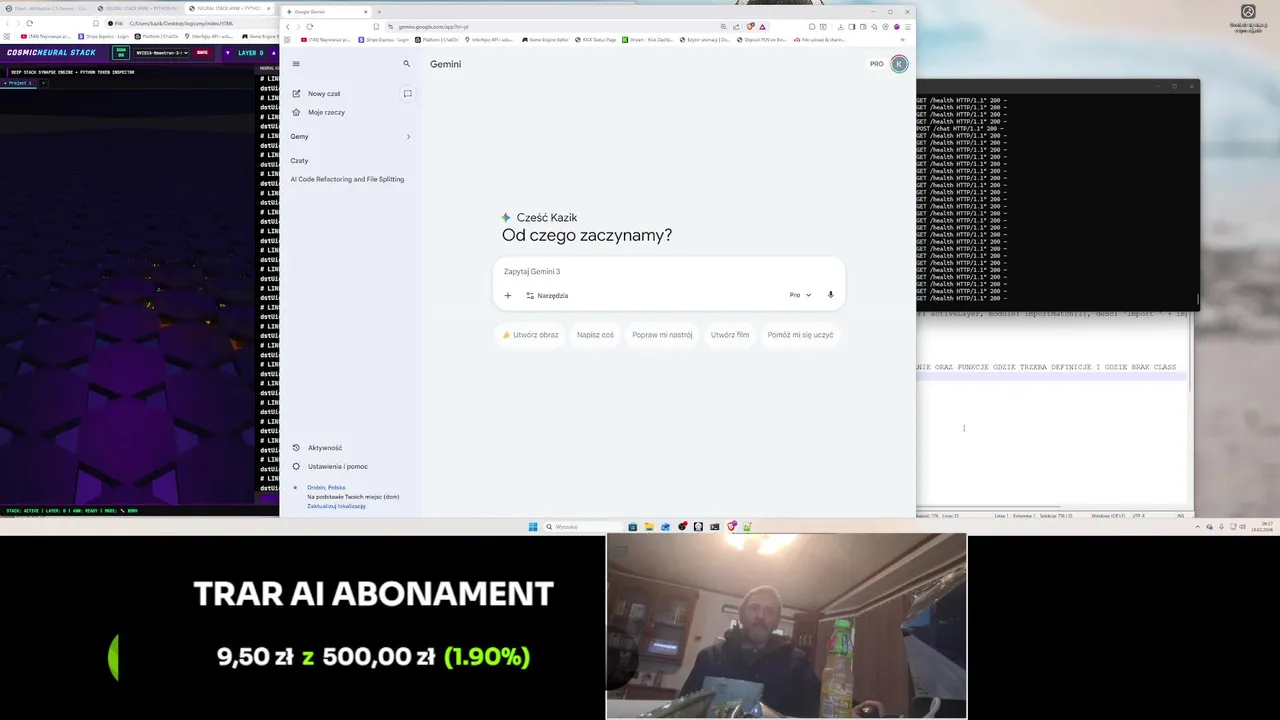The image size is (1280, 720).
Task: Click the PRO badge in Gemini header
Action: 877,64
